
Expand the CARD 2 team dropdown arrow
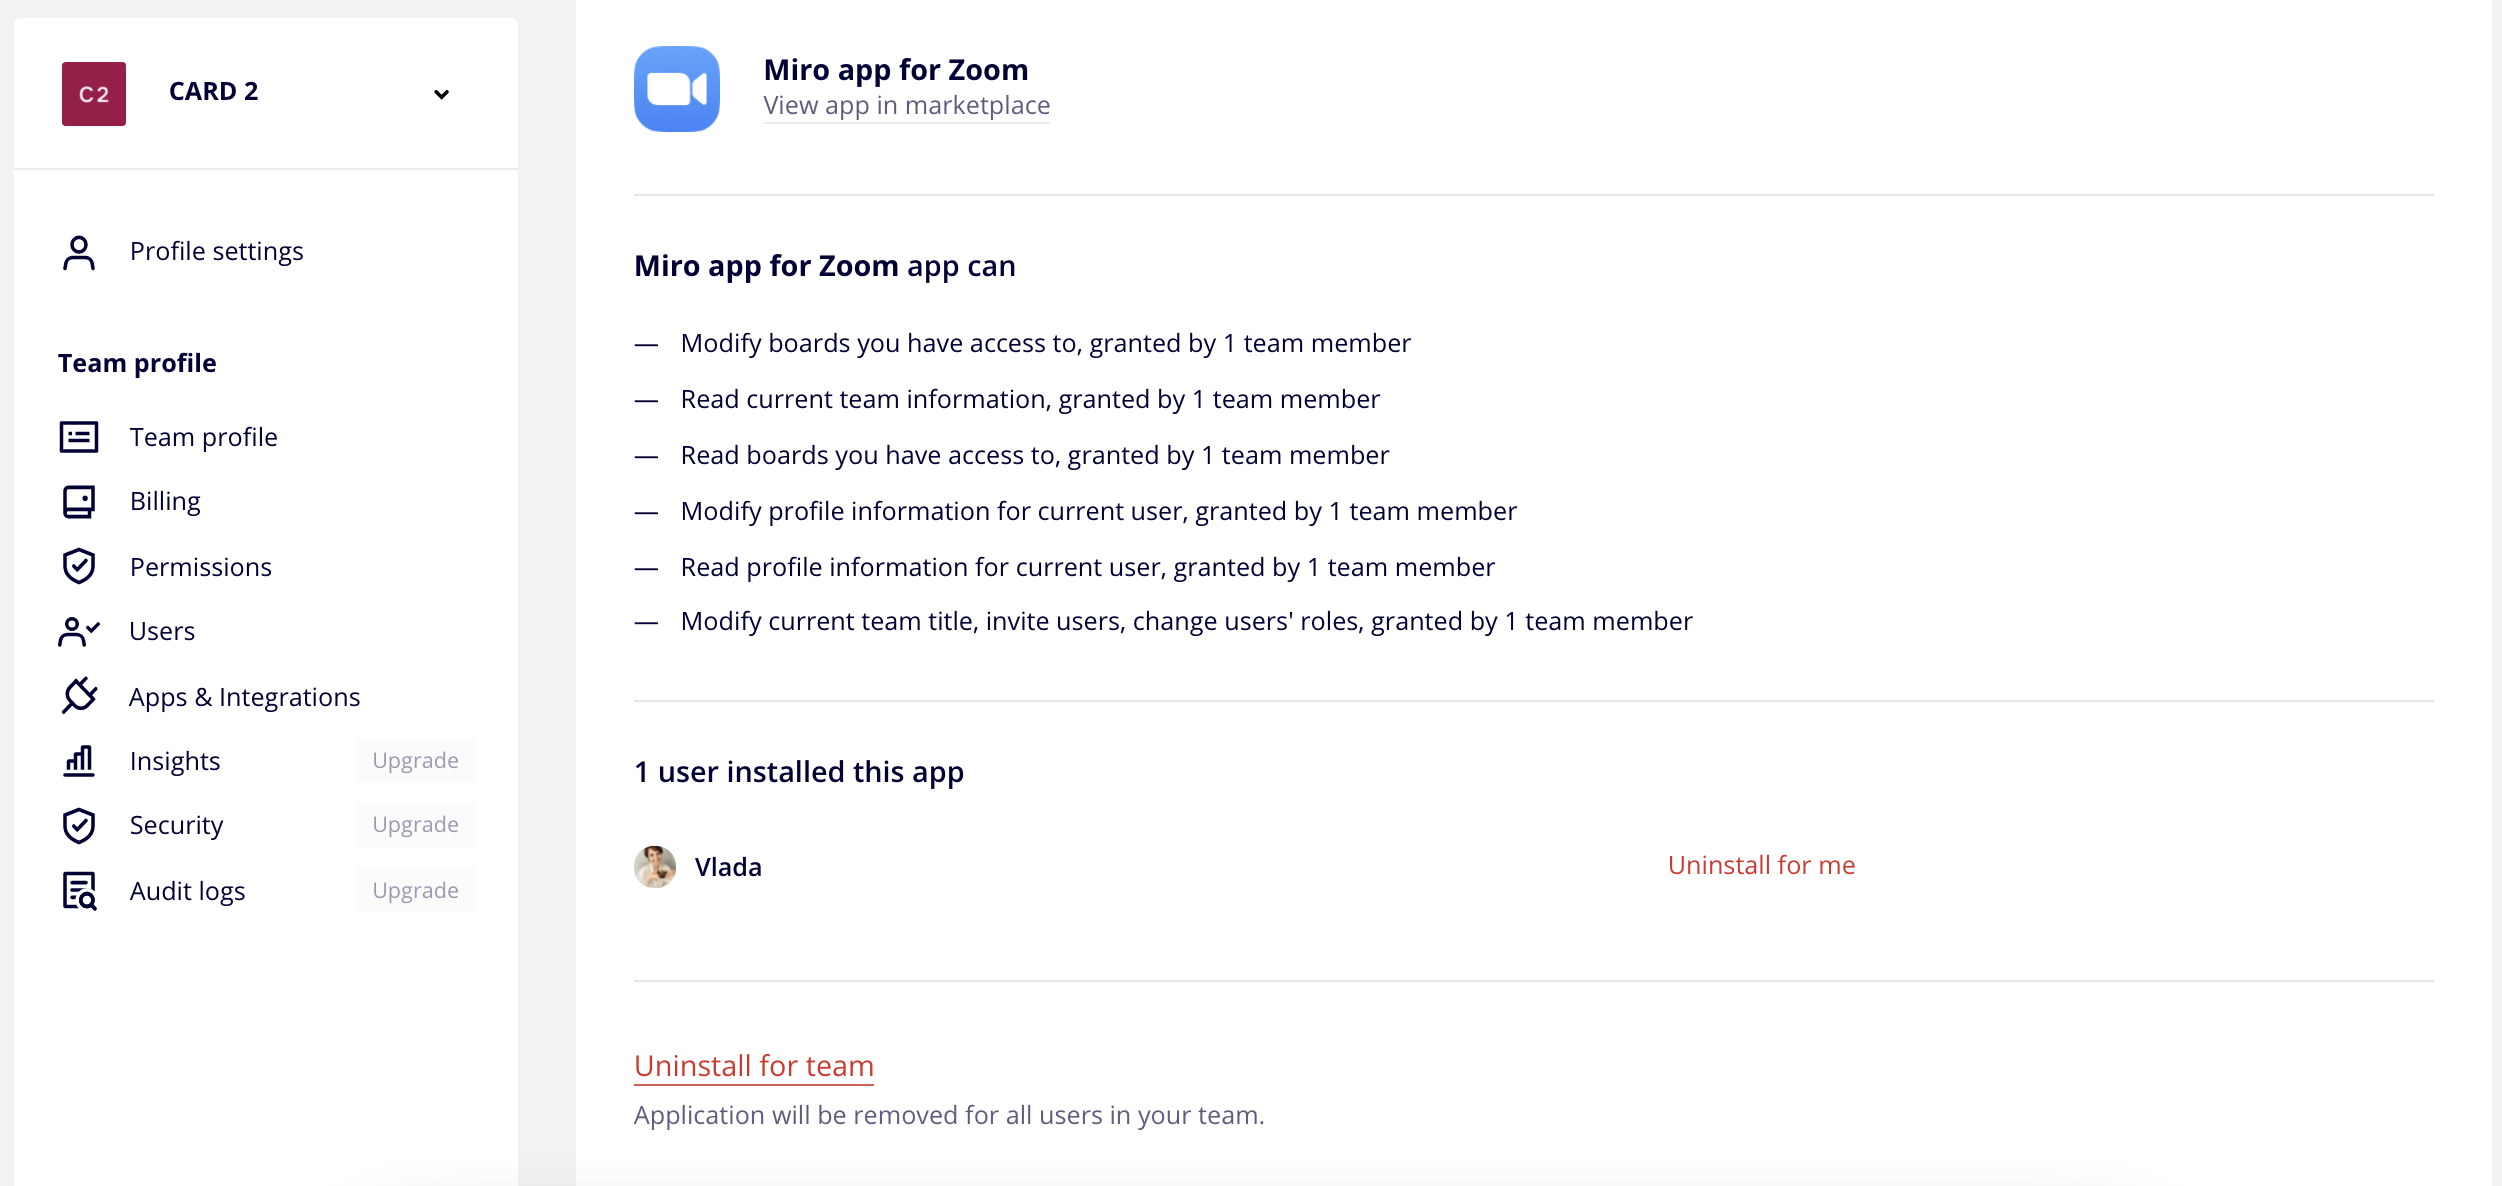[441, 94]
